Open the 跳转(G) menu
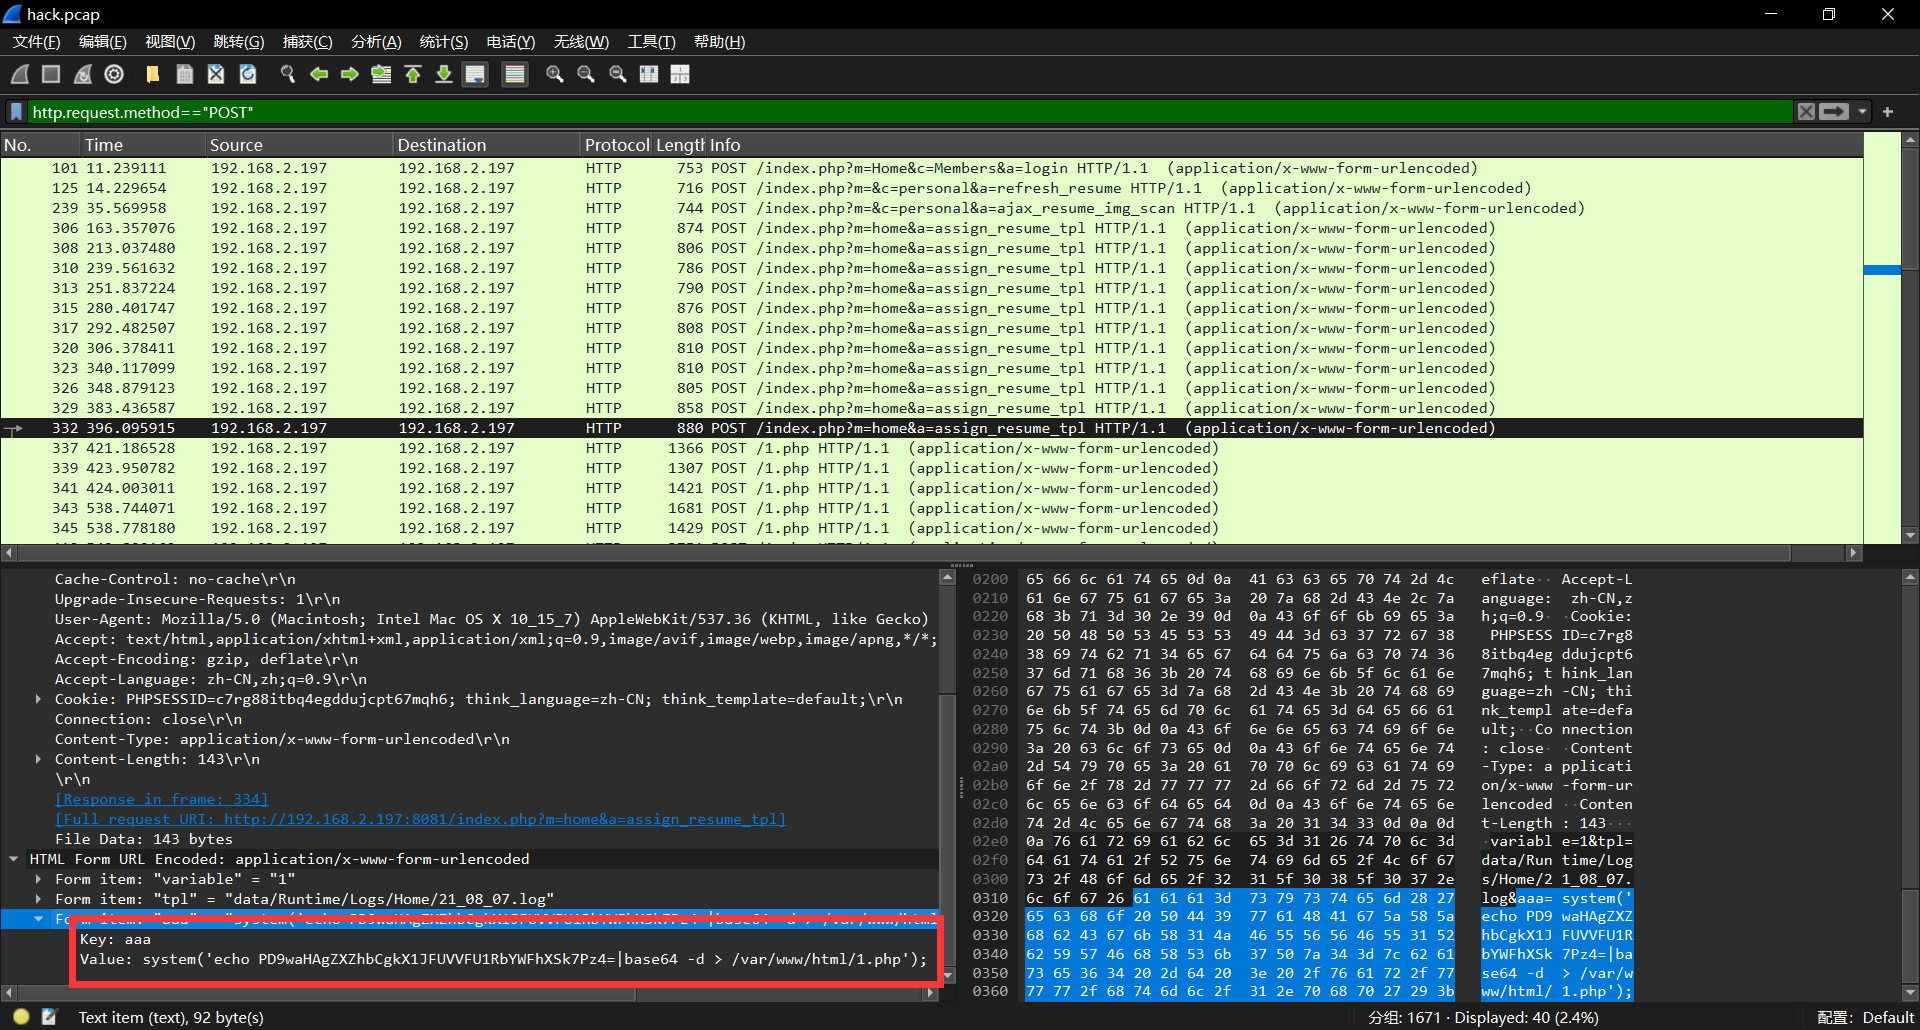This screenshot has height=1030, width=1920. tap(239, 42)
